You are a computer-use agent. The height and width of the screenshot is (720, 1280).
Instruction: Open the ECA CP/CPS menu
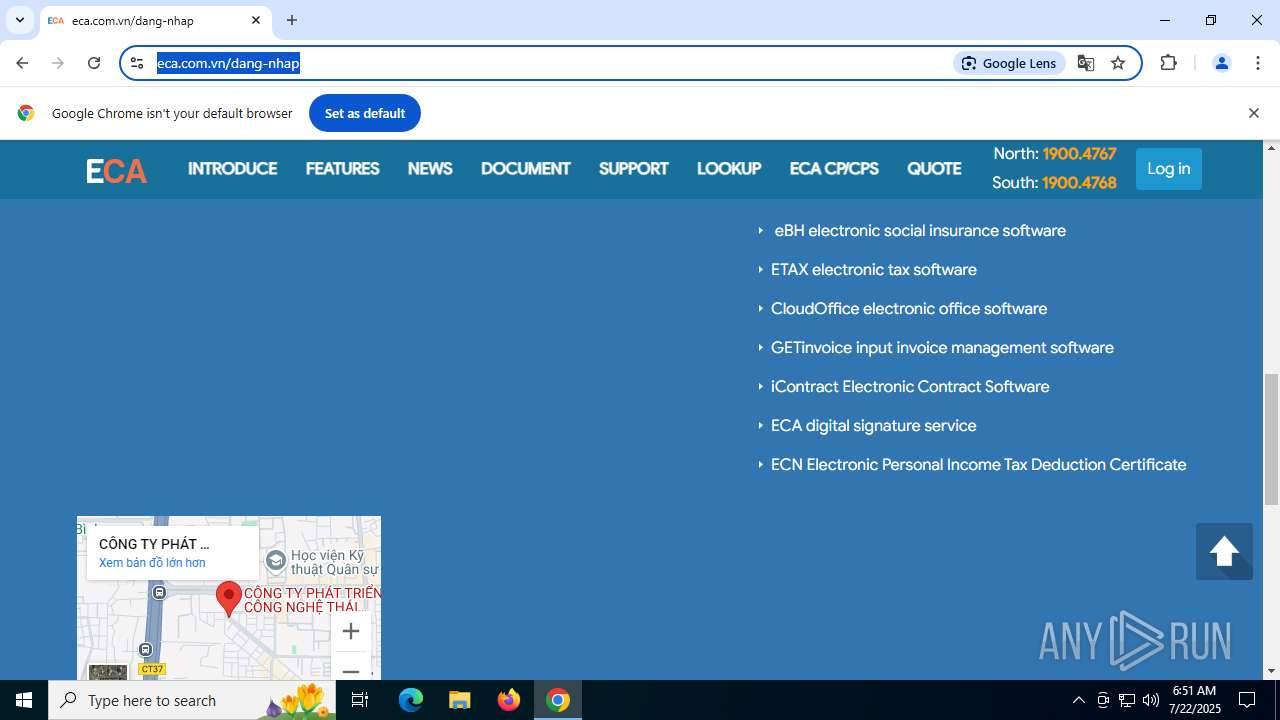pyautogui.click(x=834, y=169)
